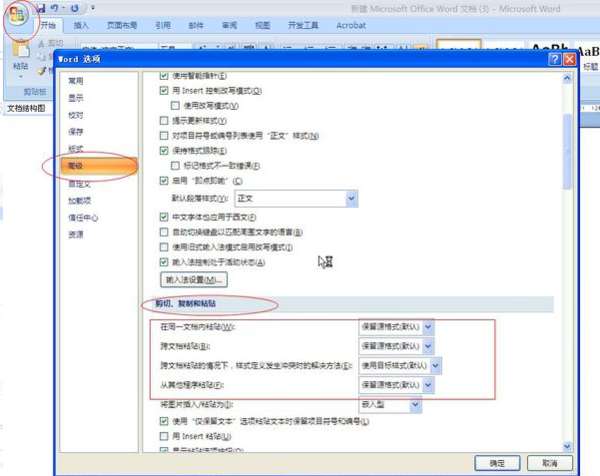This screenshot has height=476, width=600.
Task: Close the Word 选项 dialog with the X
Action: (569, 59)
